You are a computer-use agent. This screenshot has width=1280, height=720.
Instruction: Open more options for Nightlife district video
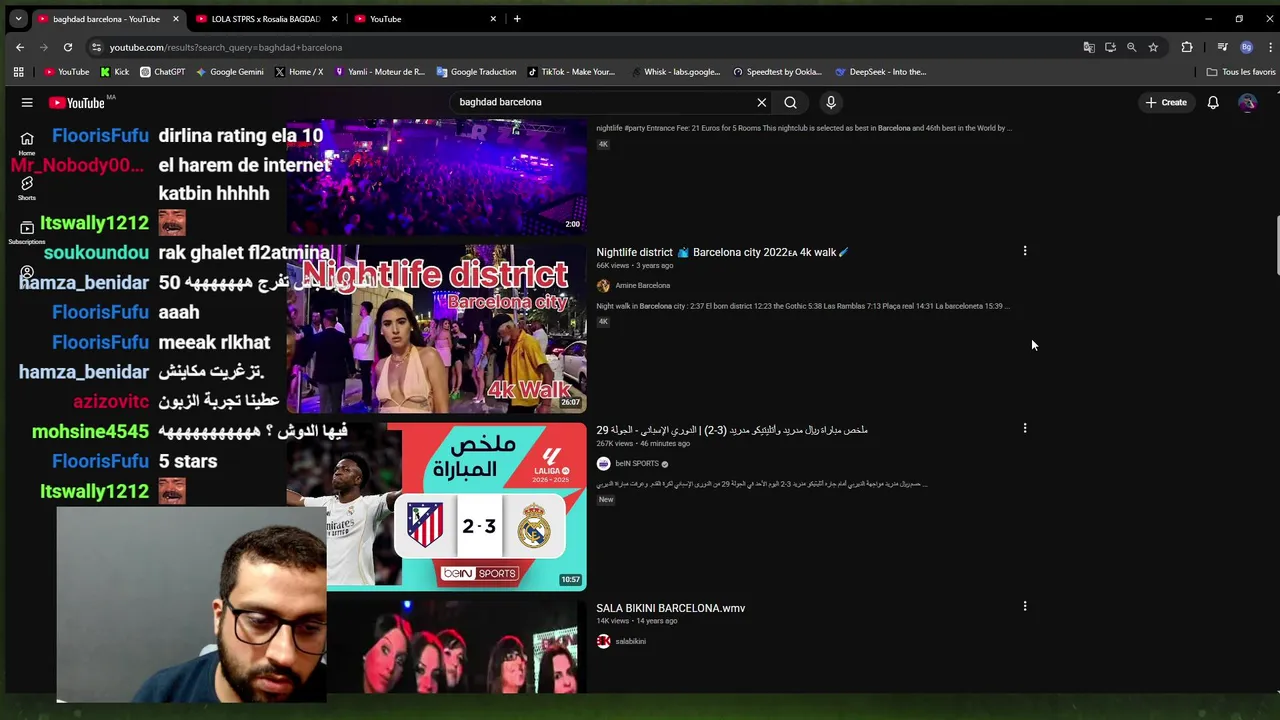pos(1024,251)
